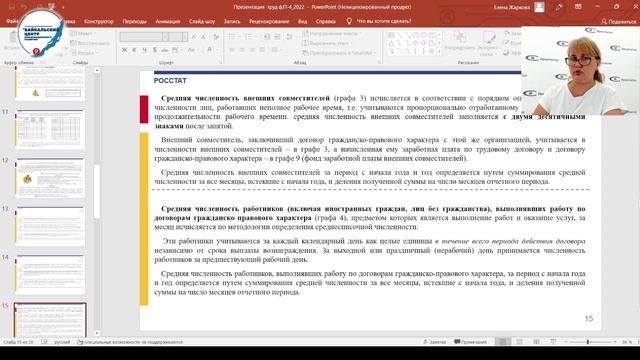Select slide 12 thumbnail
This screenshot has height=360, width=640.
50,178
